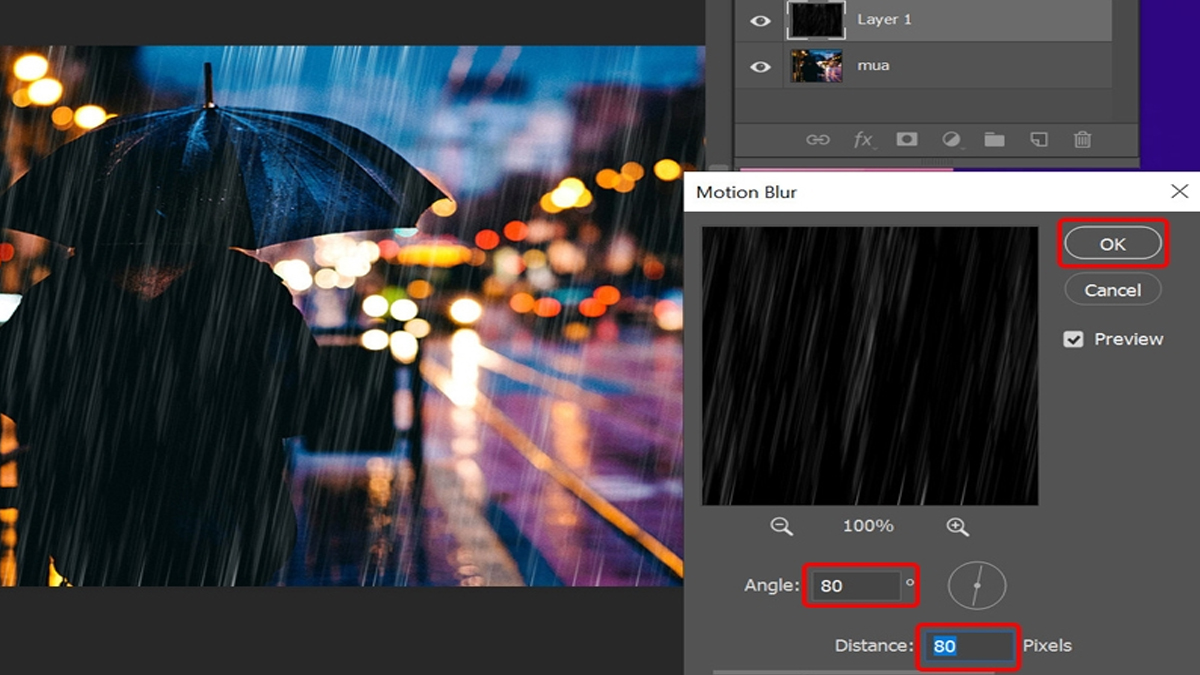Open the fx layer style menu
The image size is (1200, 675).
tap(863, 140)
